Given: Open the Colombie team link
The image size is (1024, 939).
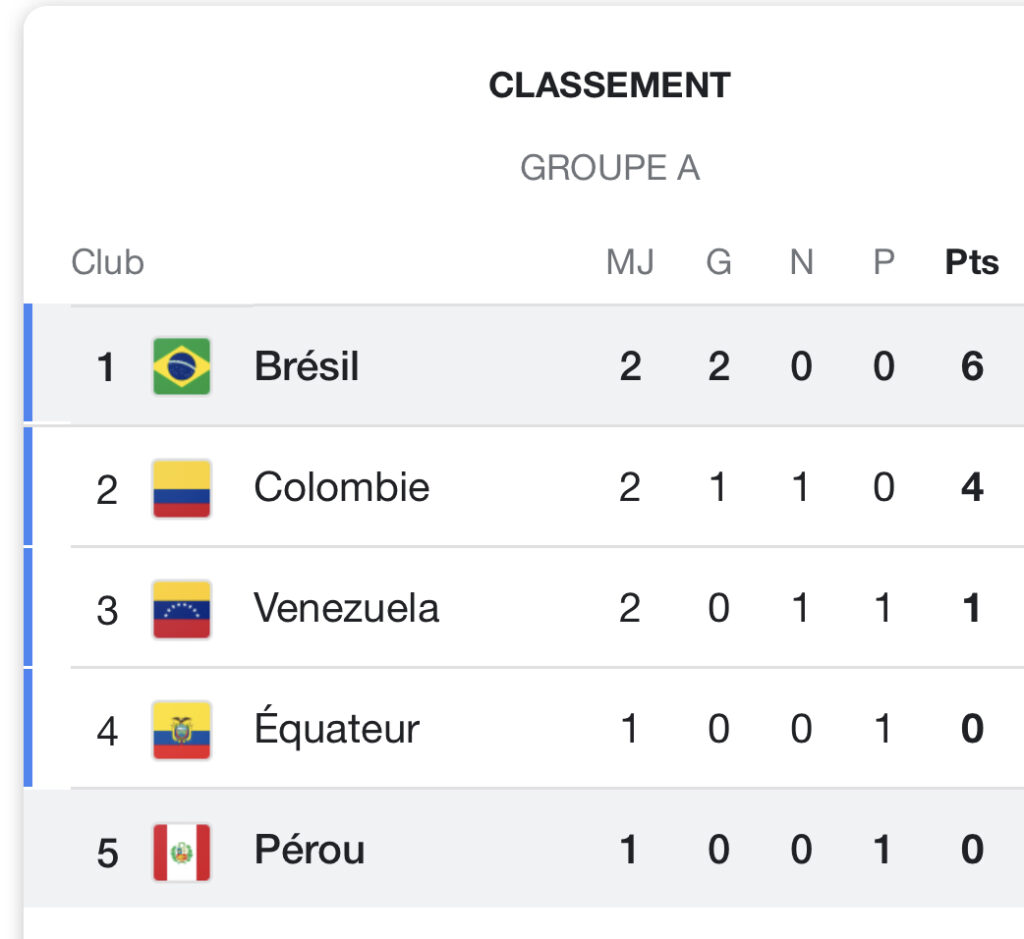Looking at the screenshot, I should tap(342, 487).
